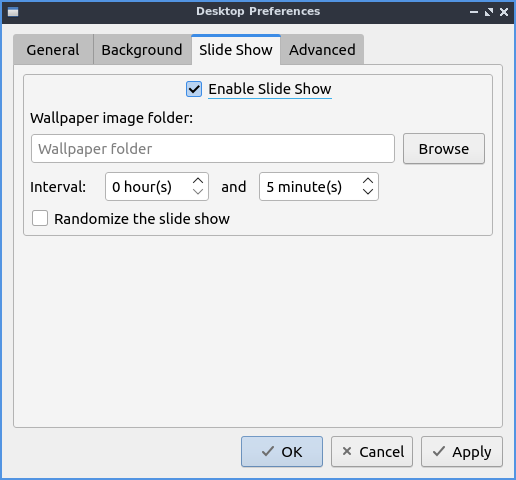Screen dimensions: 516x480
Task: Cancel the preferences changes
Action: point(372,452)
